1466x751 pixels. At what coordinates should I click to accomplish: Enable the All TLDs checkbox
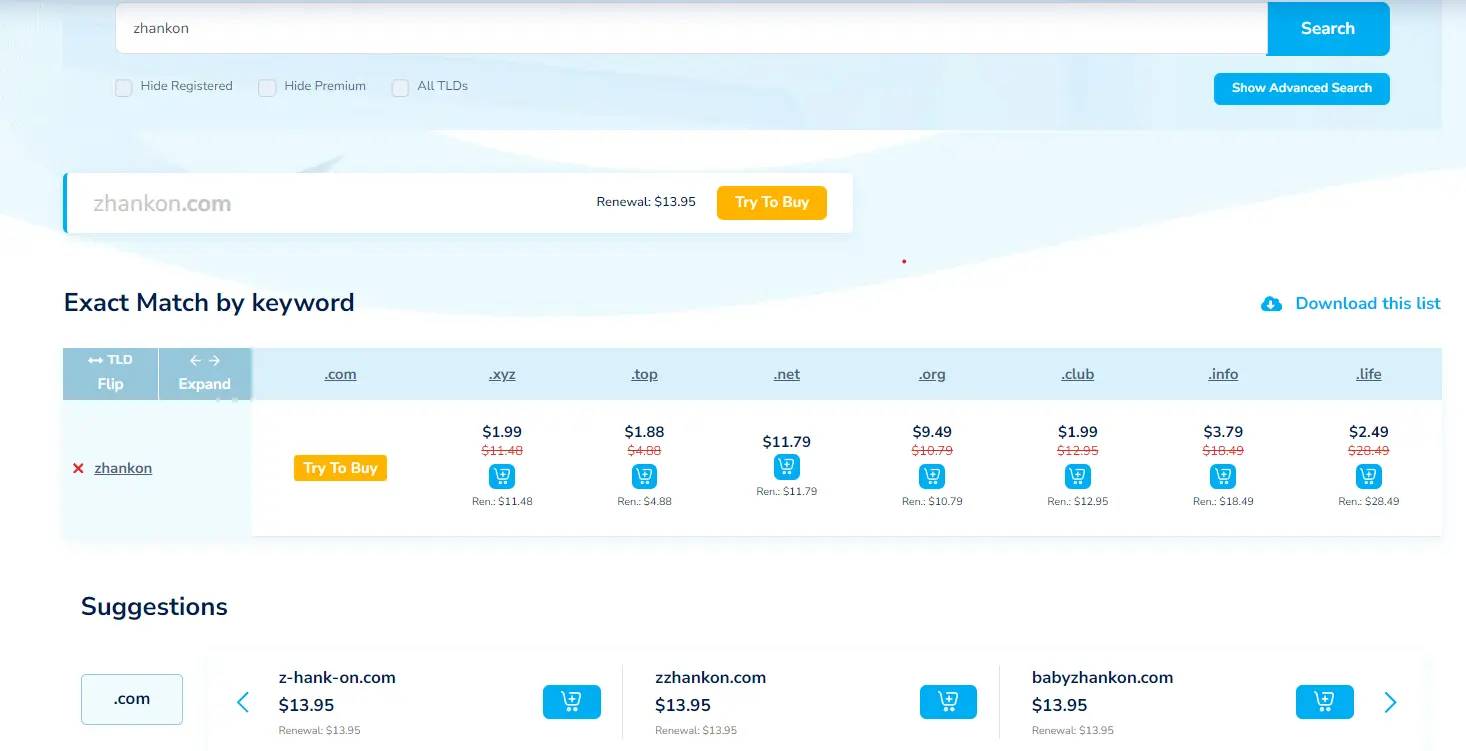(x=400, y=87)
